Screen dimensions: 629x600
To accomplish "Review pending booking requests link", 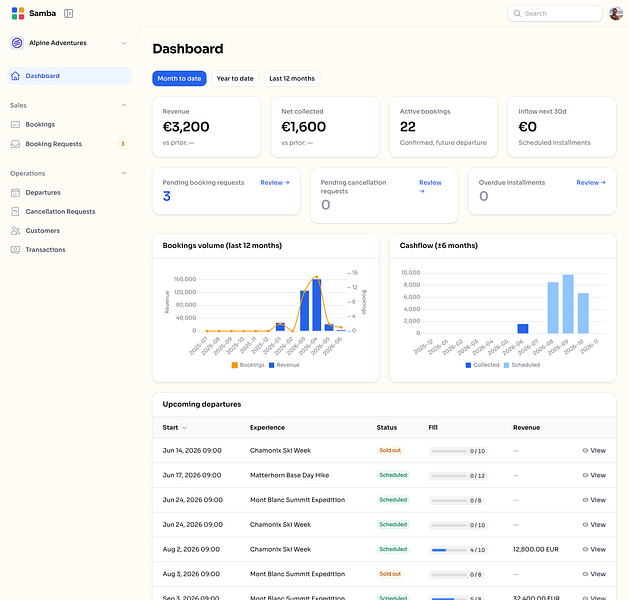I will 275,182.
